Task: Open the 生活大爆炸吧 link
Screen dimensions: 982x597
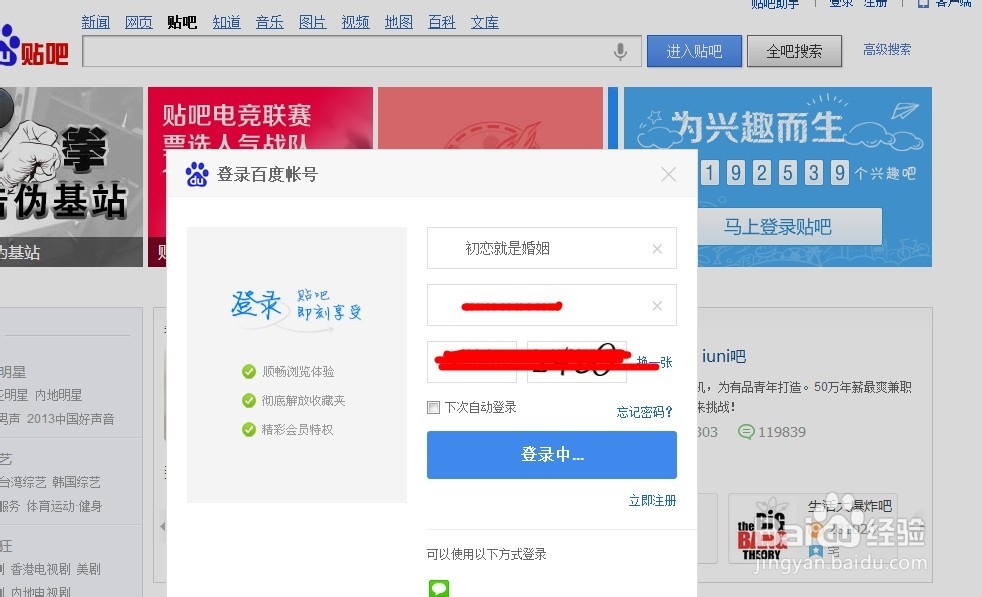Action: [x=850, y=506]
